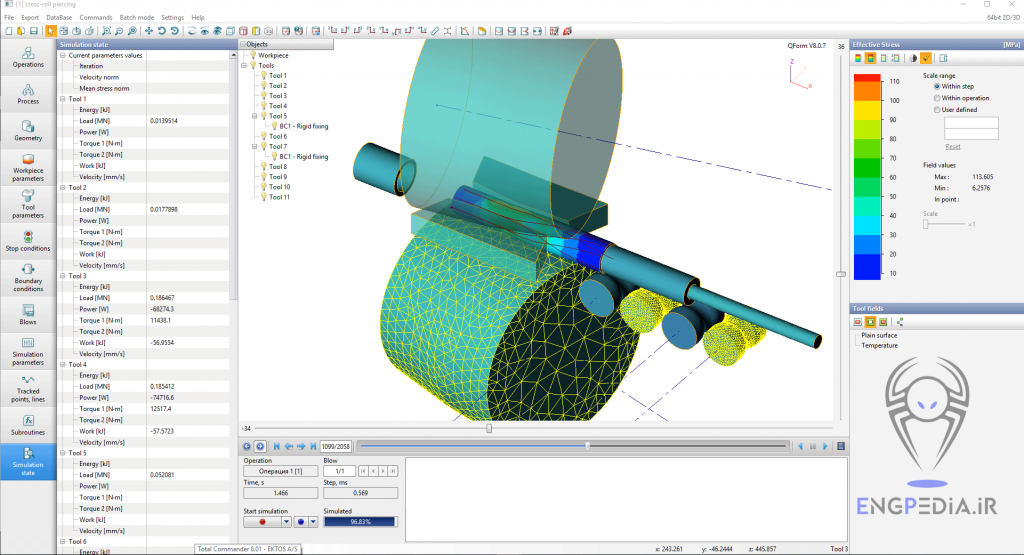Select the Within operation scale range
Screen dimensions: 1024x555
click(x=936, y=98)
